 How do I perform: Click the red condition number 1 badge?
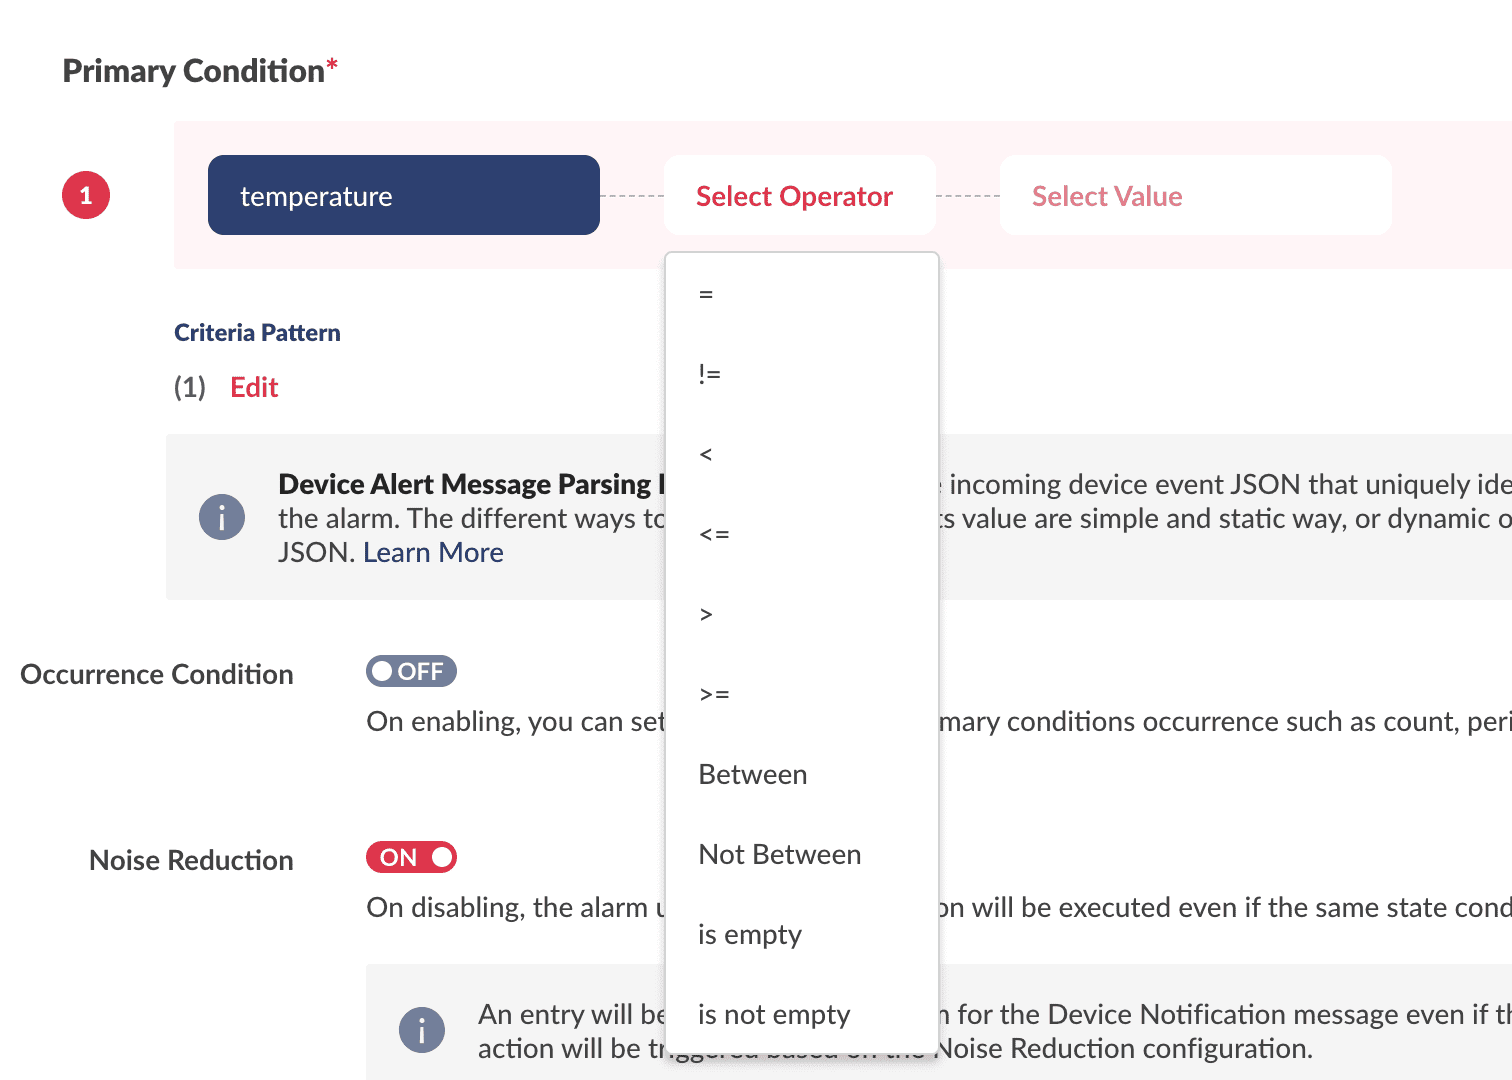click(x=86, y=195)
